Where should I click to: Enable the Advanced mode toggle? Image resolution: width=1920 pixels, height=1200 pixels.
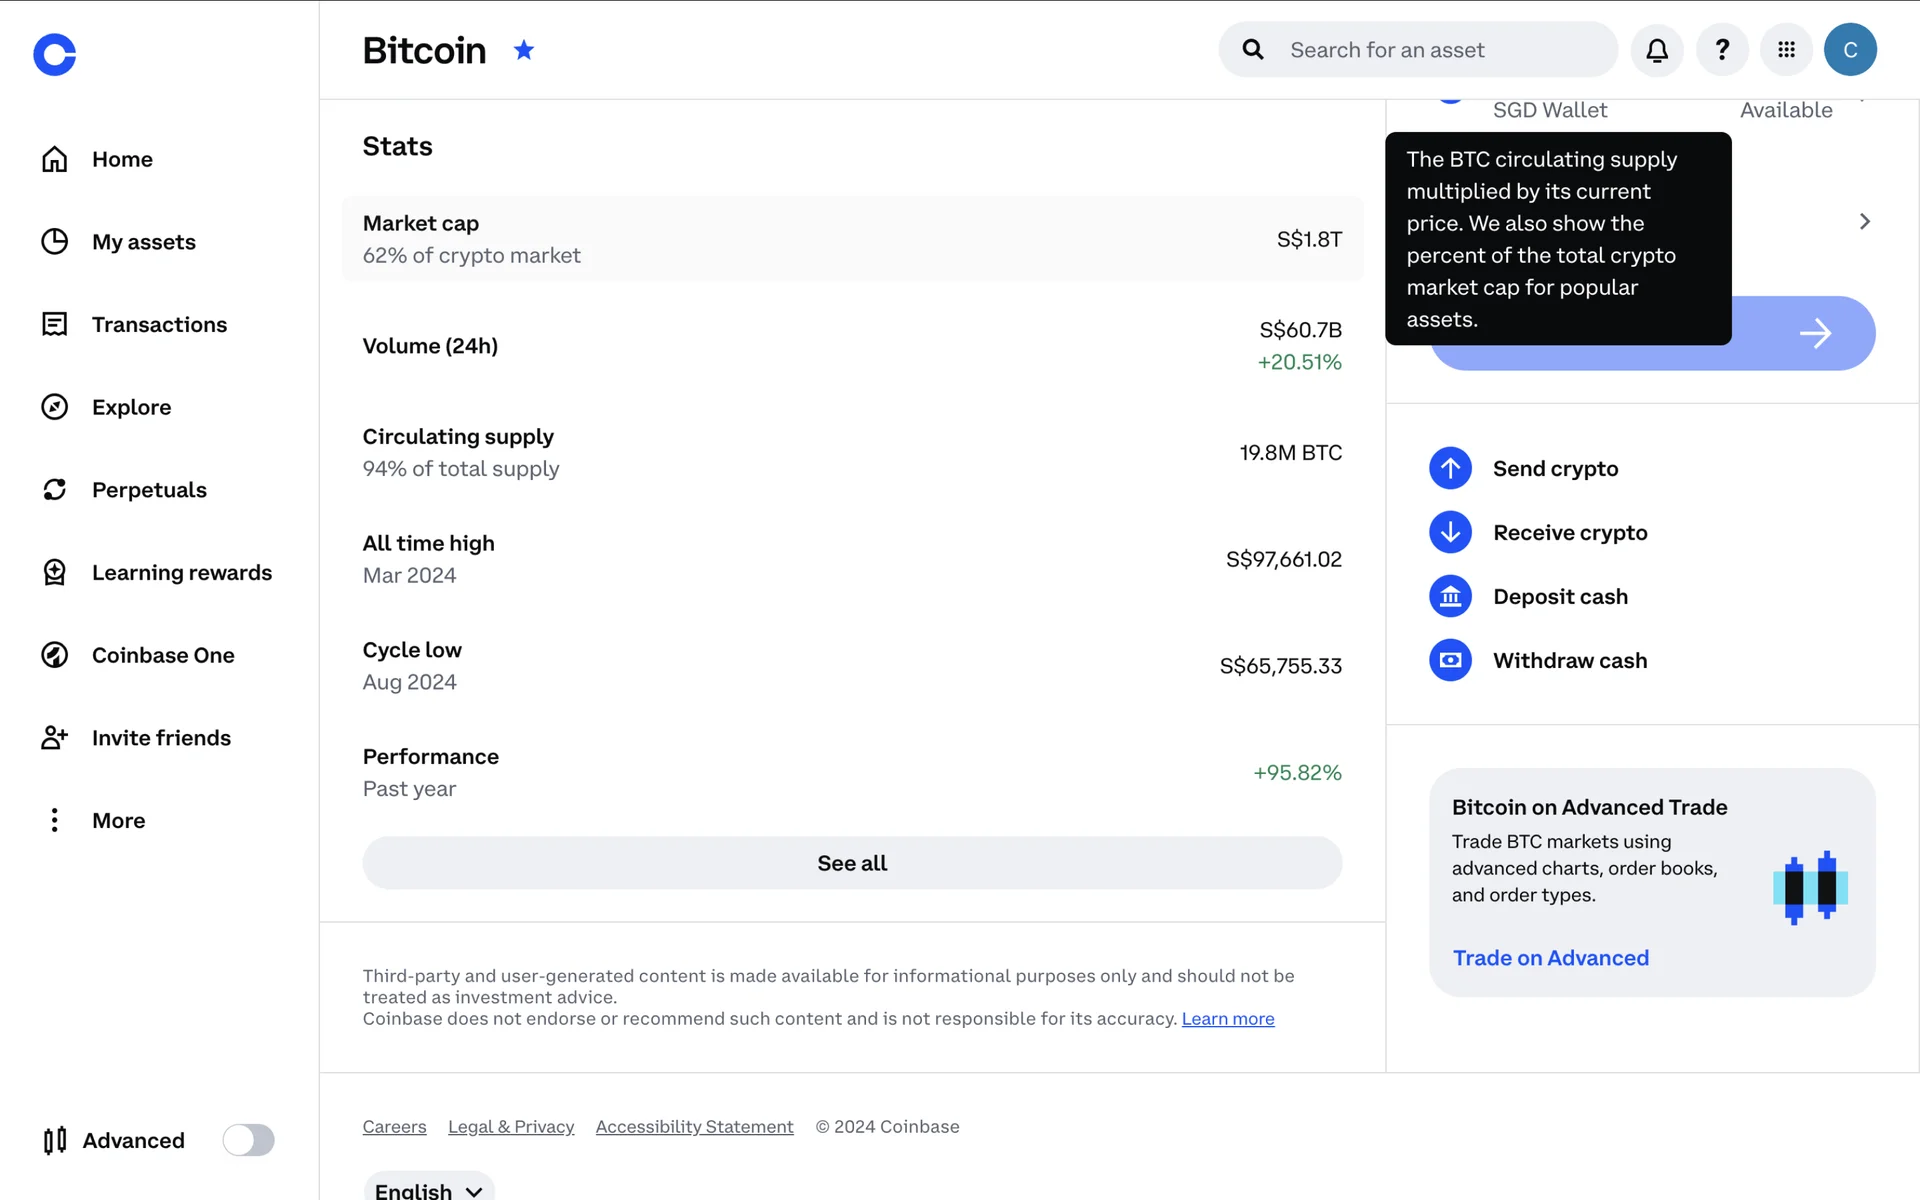[x=248, y=1140]
